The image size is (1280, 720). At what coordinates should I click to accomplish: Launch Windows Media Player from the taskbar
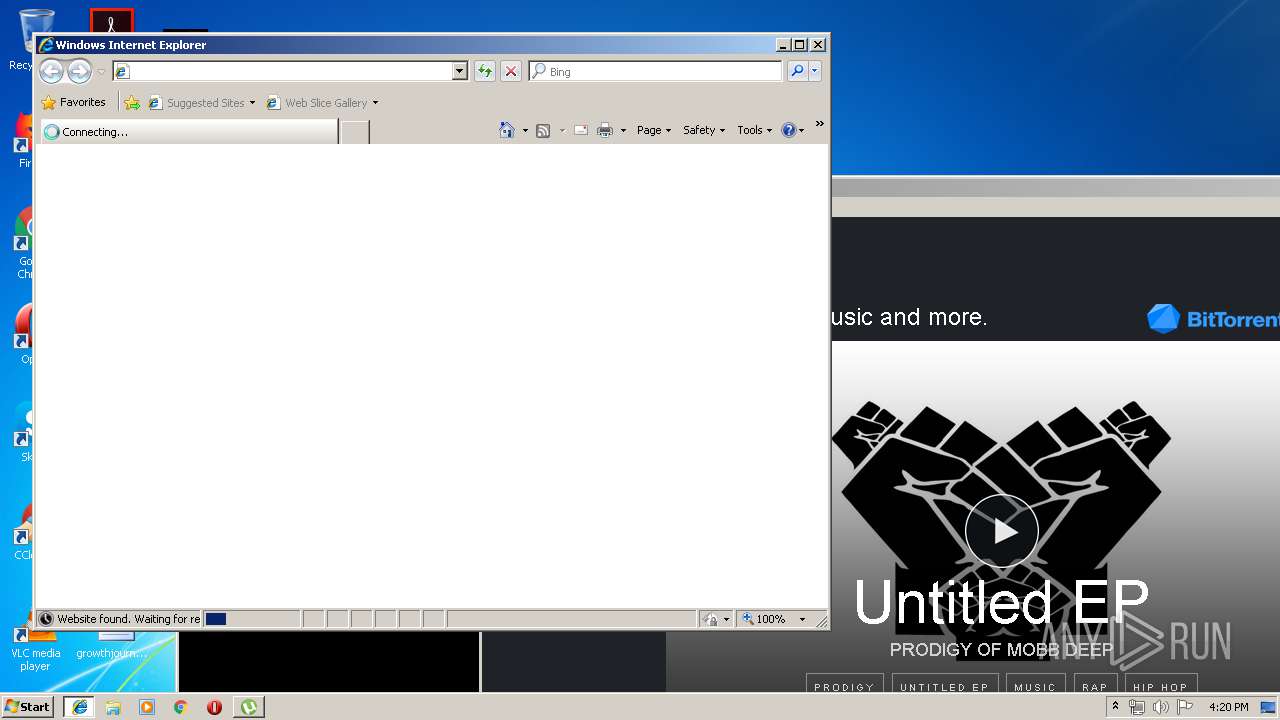pyautogui.click(x=147, y=707)
